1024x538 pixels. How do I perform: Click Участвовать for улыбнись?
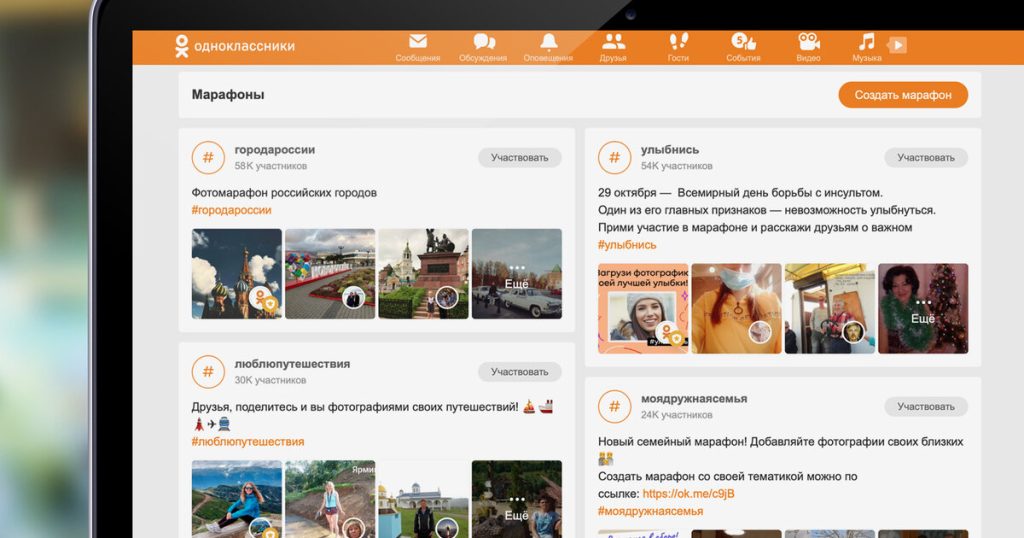926,157
